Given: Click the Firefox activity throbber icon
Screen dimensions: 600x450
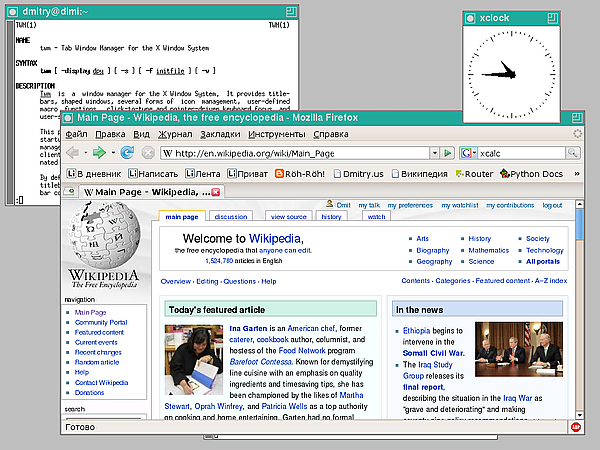Looking at the screenshot, I should 577,134.
